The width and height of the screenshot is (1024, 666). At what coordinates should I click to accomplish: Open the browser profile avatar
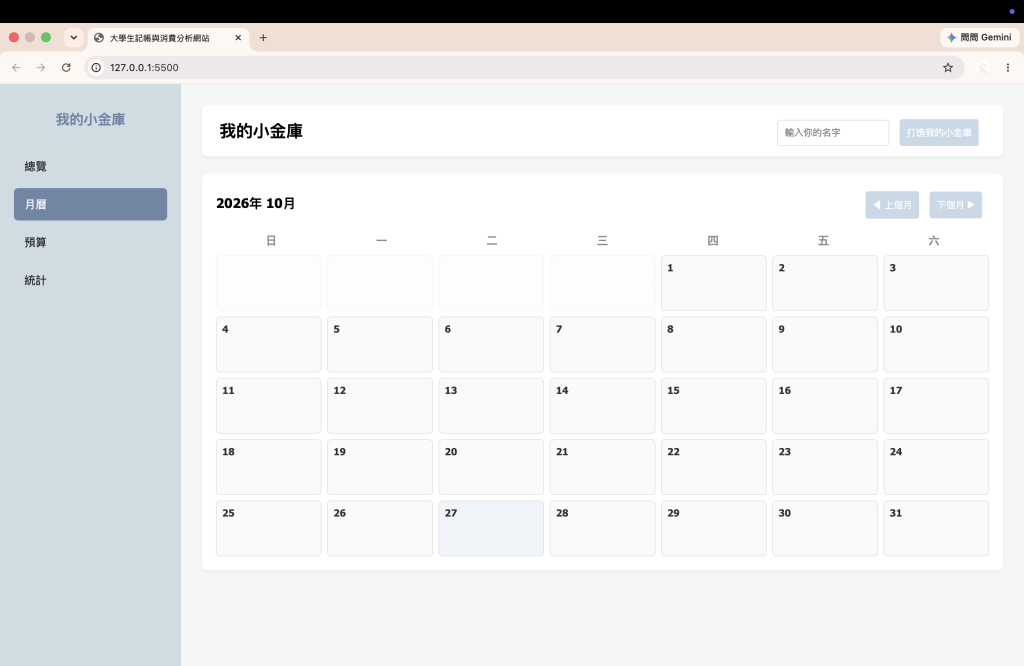tap(982, 67)
